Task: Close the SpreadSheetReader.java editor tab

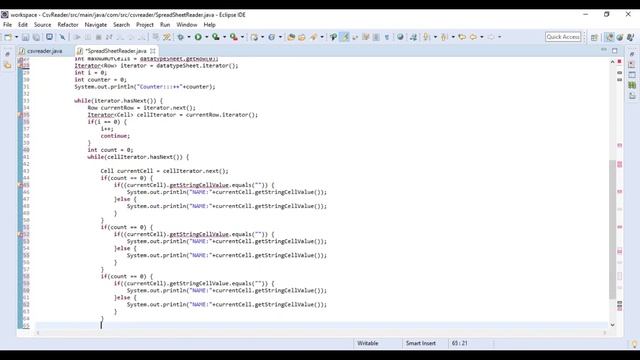Action: point(153,51)
